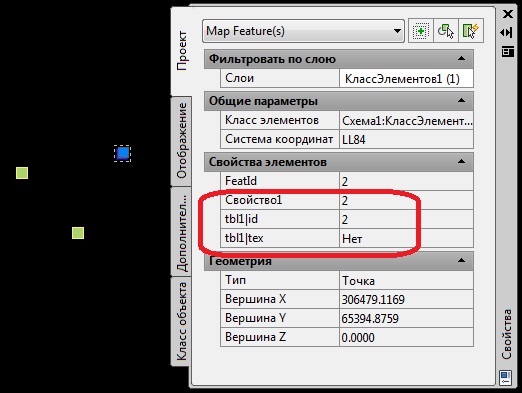The width and height of the screenshot is (522, 393).
Task: Open palette properties menu icon
Action: (507, 52)
